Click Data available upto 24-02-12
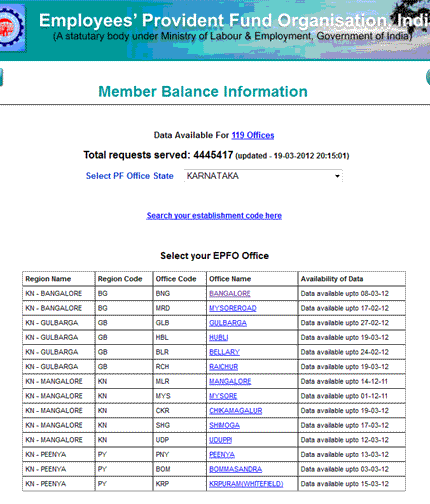The width and height of the screenshot is (430, 504). click(344, 352)
